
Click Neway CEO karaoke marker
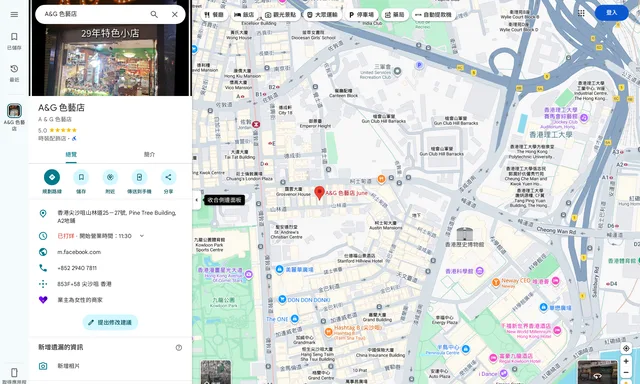point(496,282)
